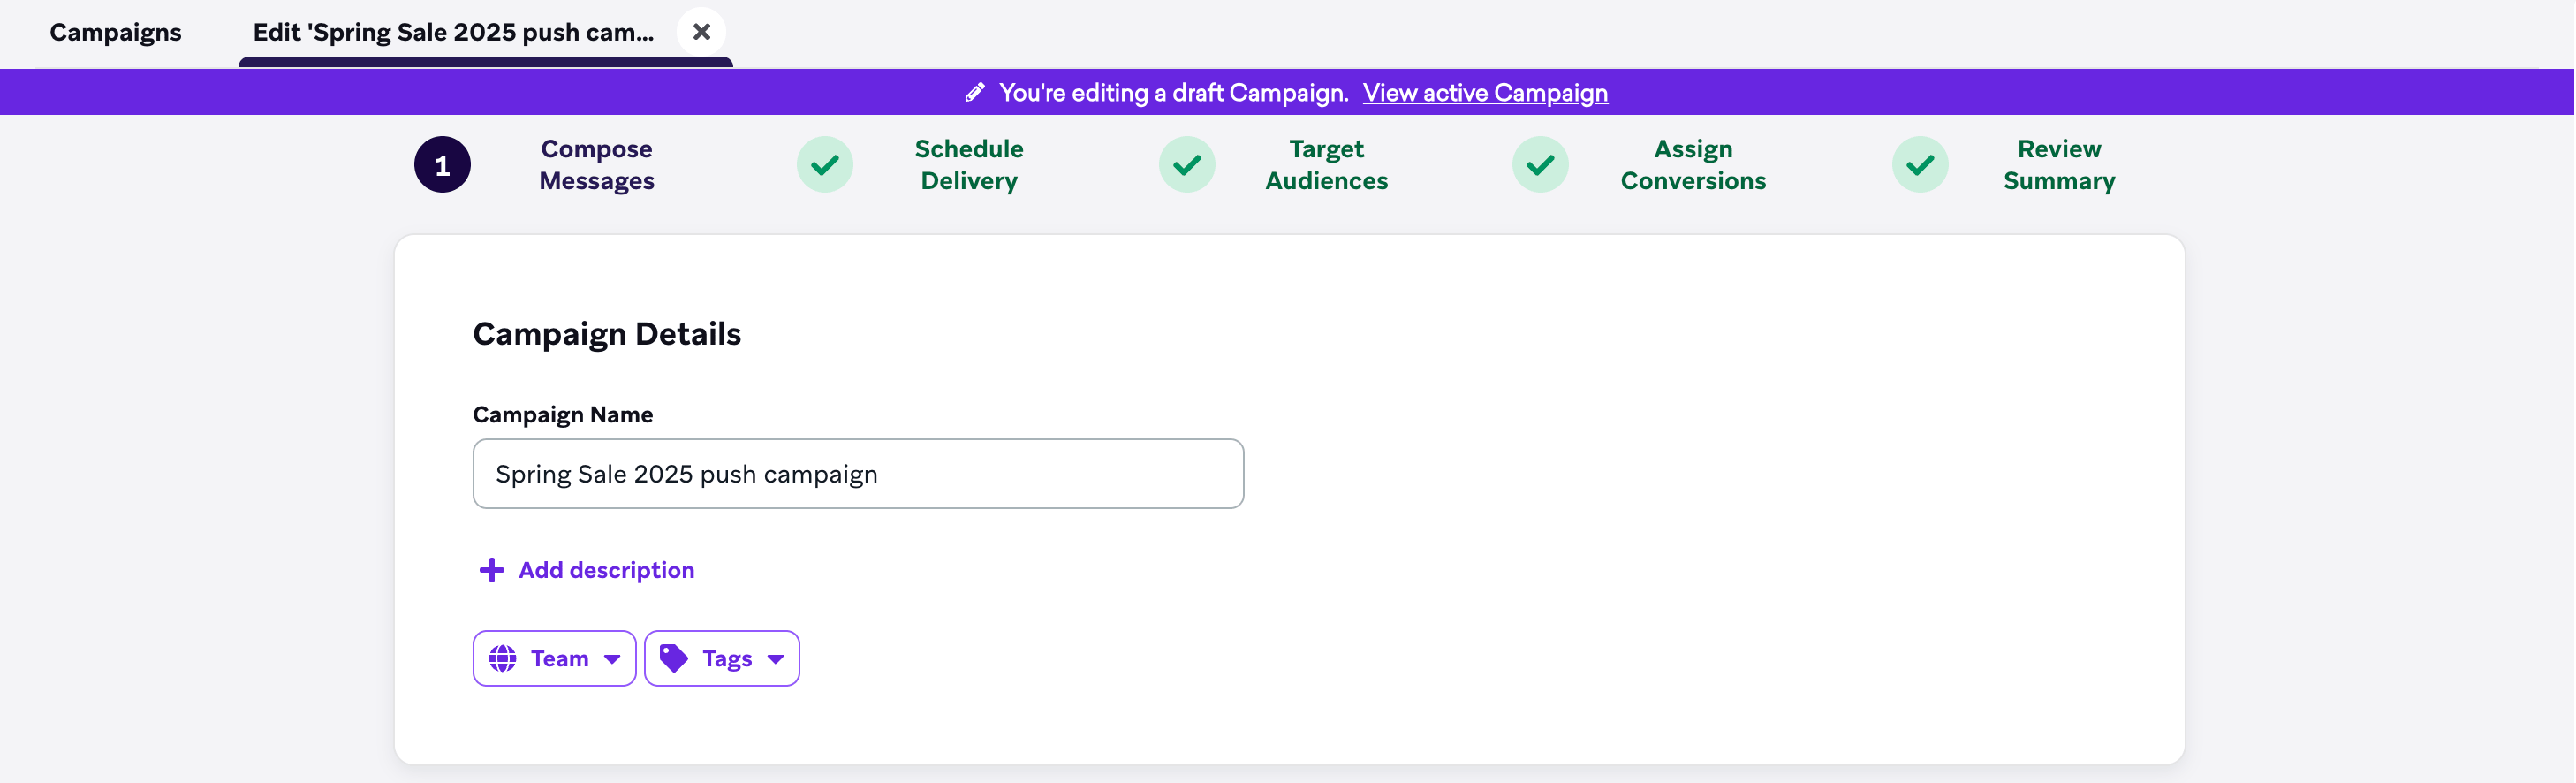Select the Edit 'Spring Sale 2025 push cam...' tab

tap(453, 32)
